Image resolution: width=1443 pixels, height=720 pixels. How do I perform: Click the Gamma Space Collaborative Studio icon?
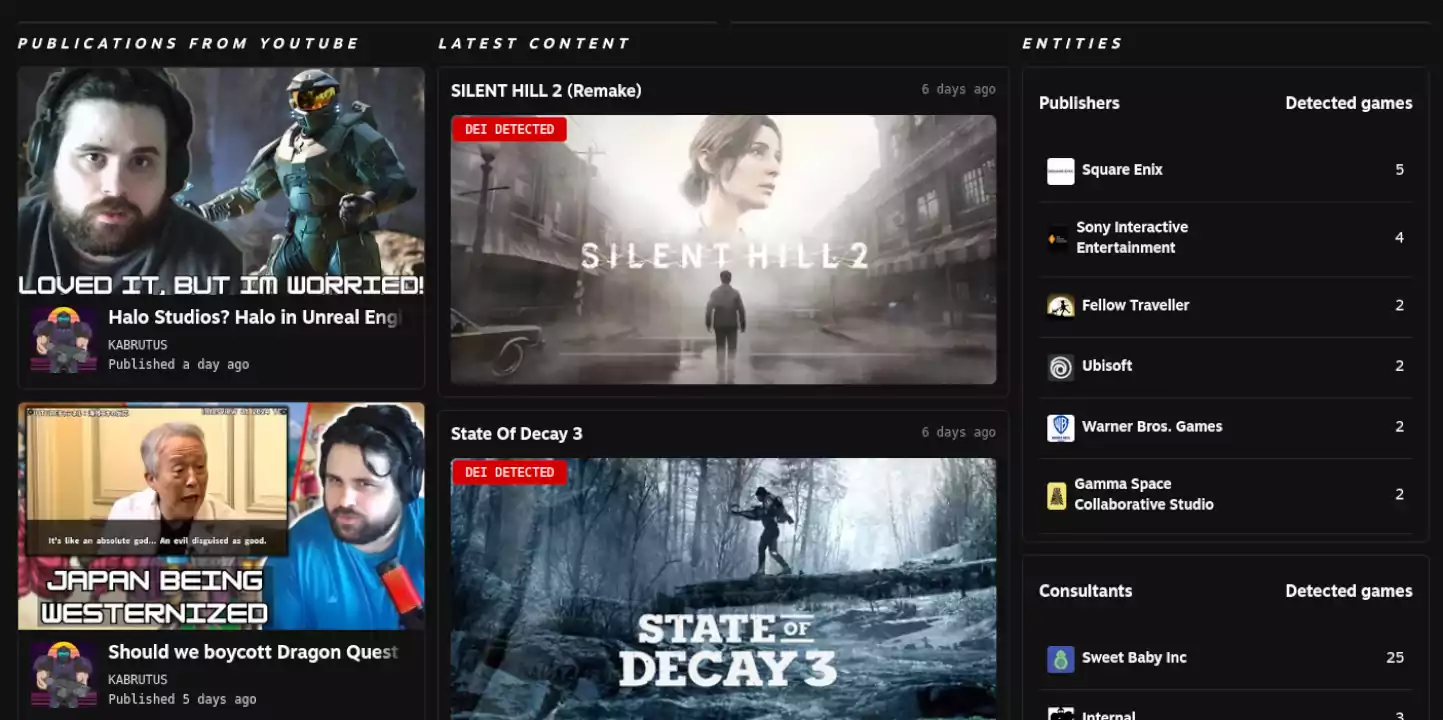tap(1056, 496)
